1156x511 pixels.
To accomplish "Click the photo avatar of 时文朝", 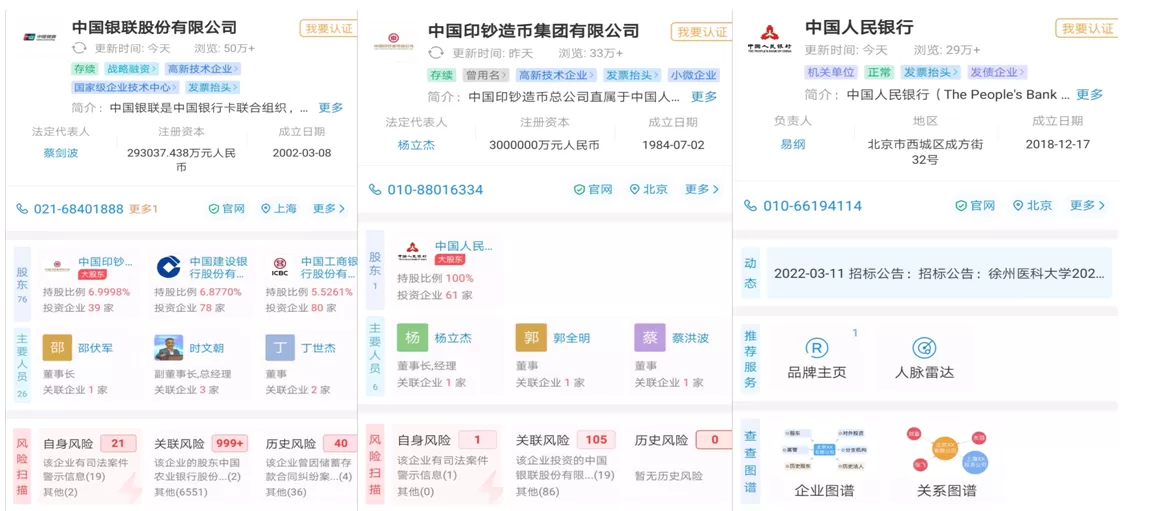I will 168,348.
